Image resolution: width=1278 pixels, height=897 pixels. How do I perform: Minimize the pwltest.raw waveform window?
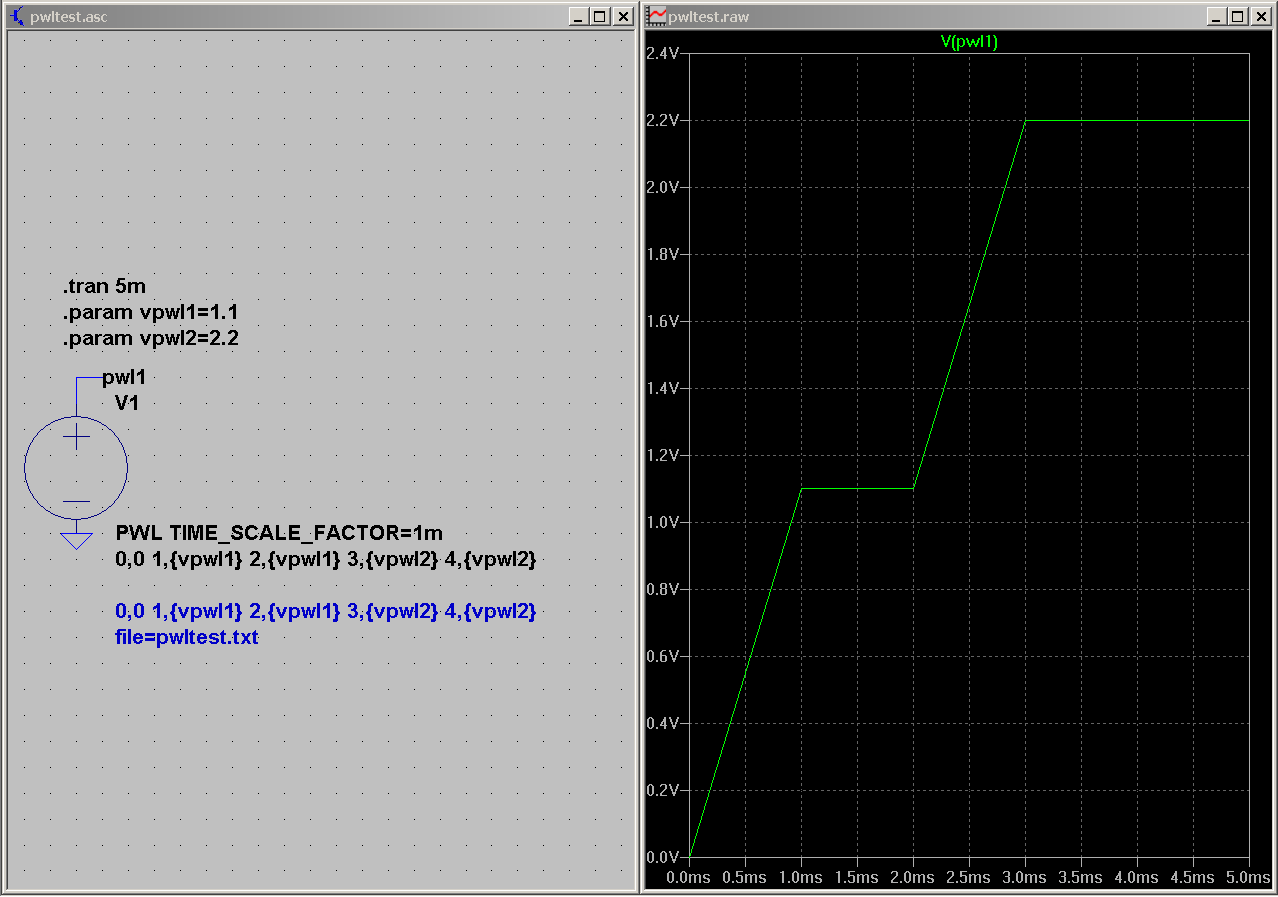coord(1216,16)
